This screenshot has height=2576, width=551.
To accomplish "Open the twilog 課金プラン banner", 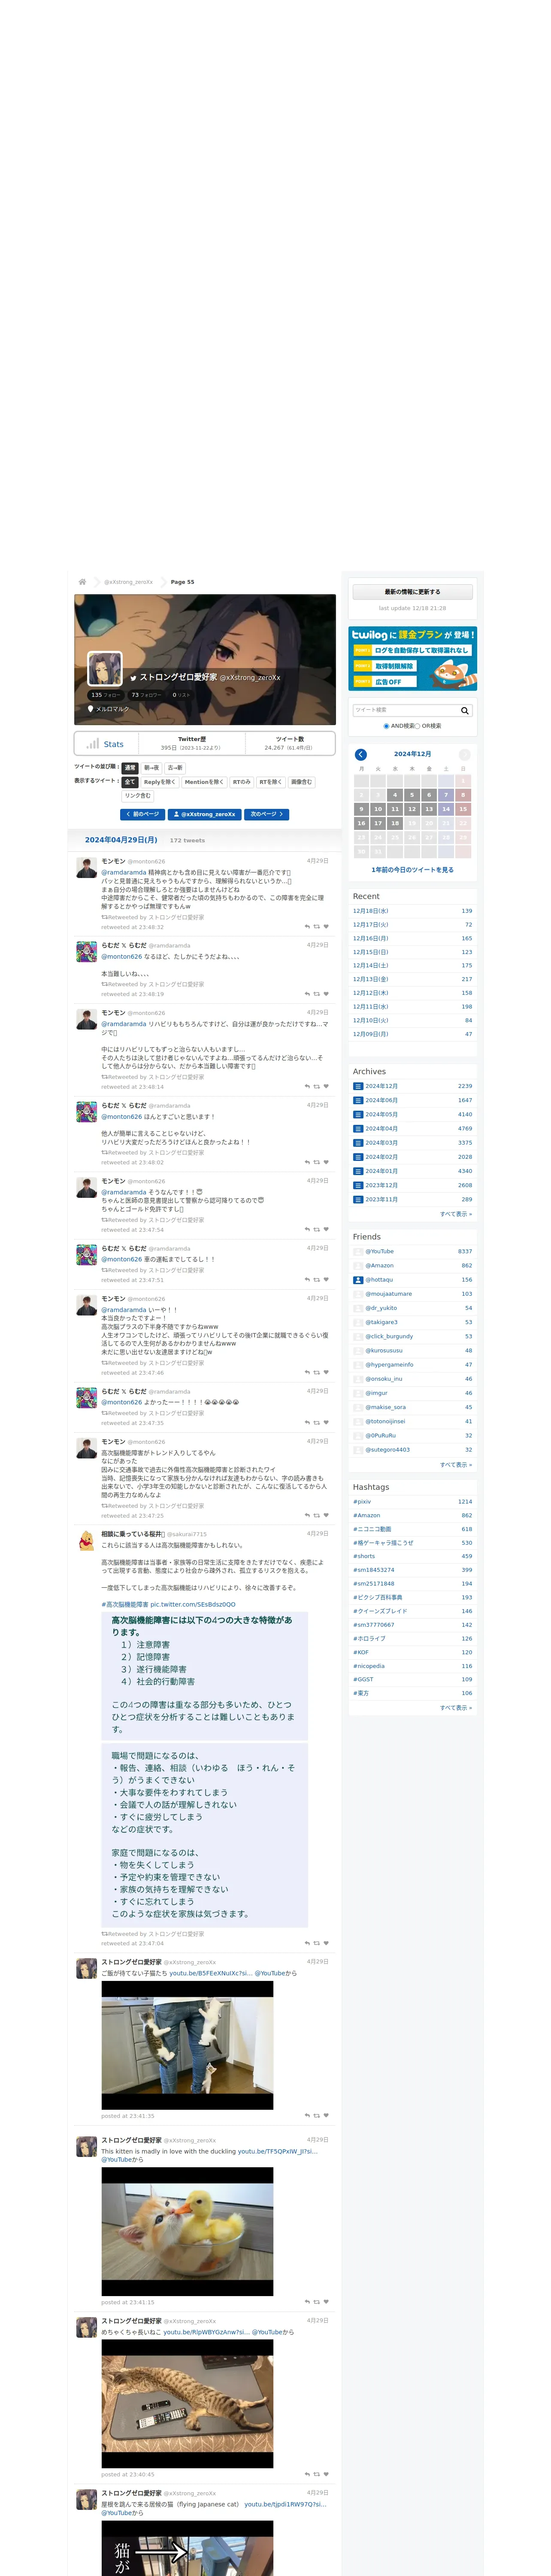I will coord(412,658).
